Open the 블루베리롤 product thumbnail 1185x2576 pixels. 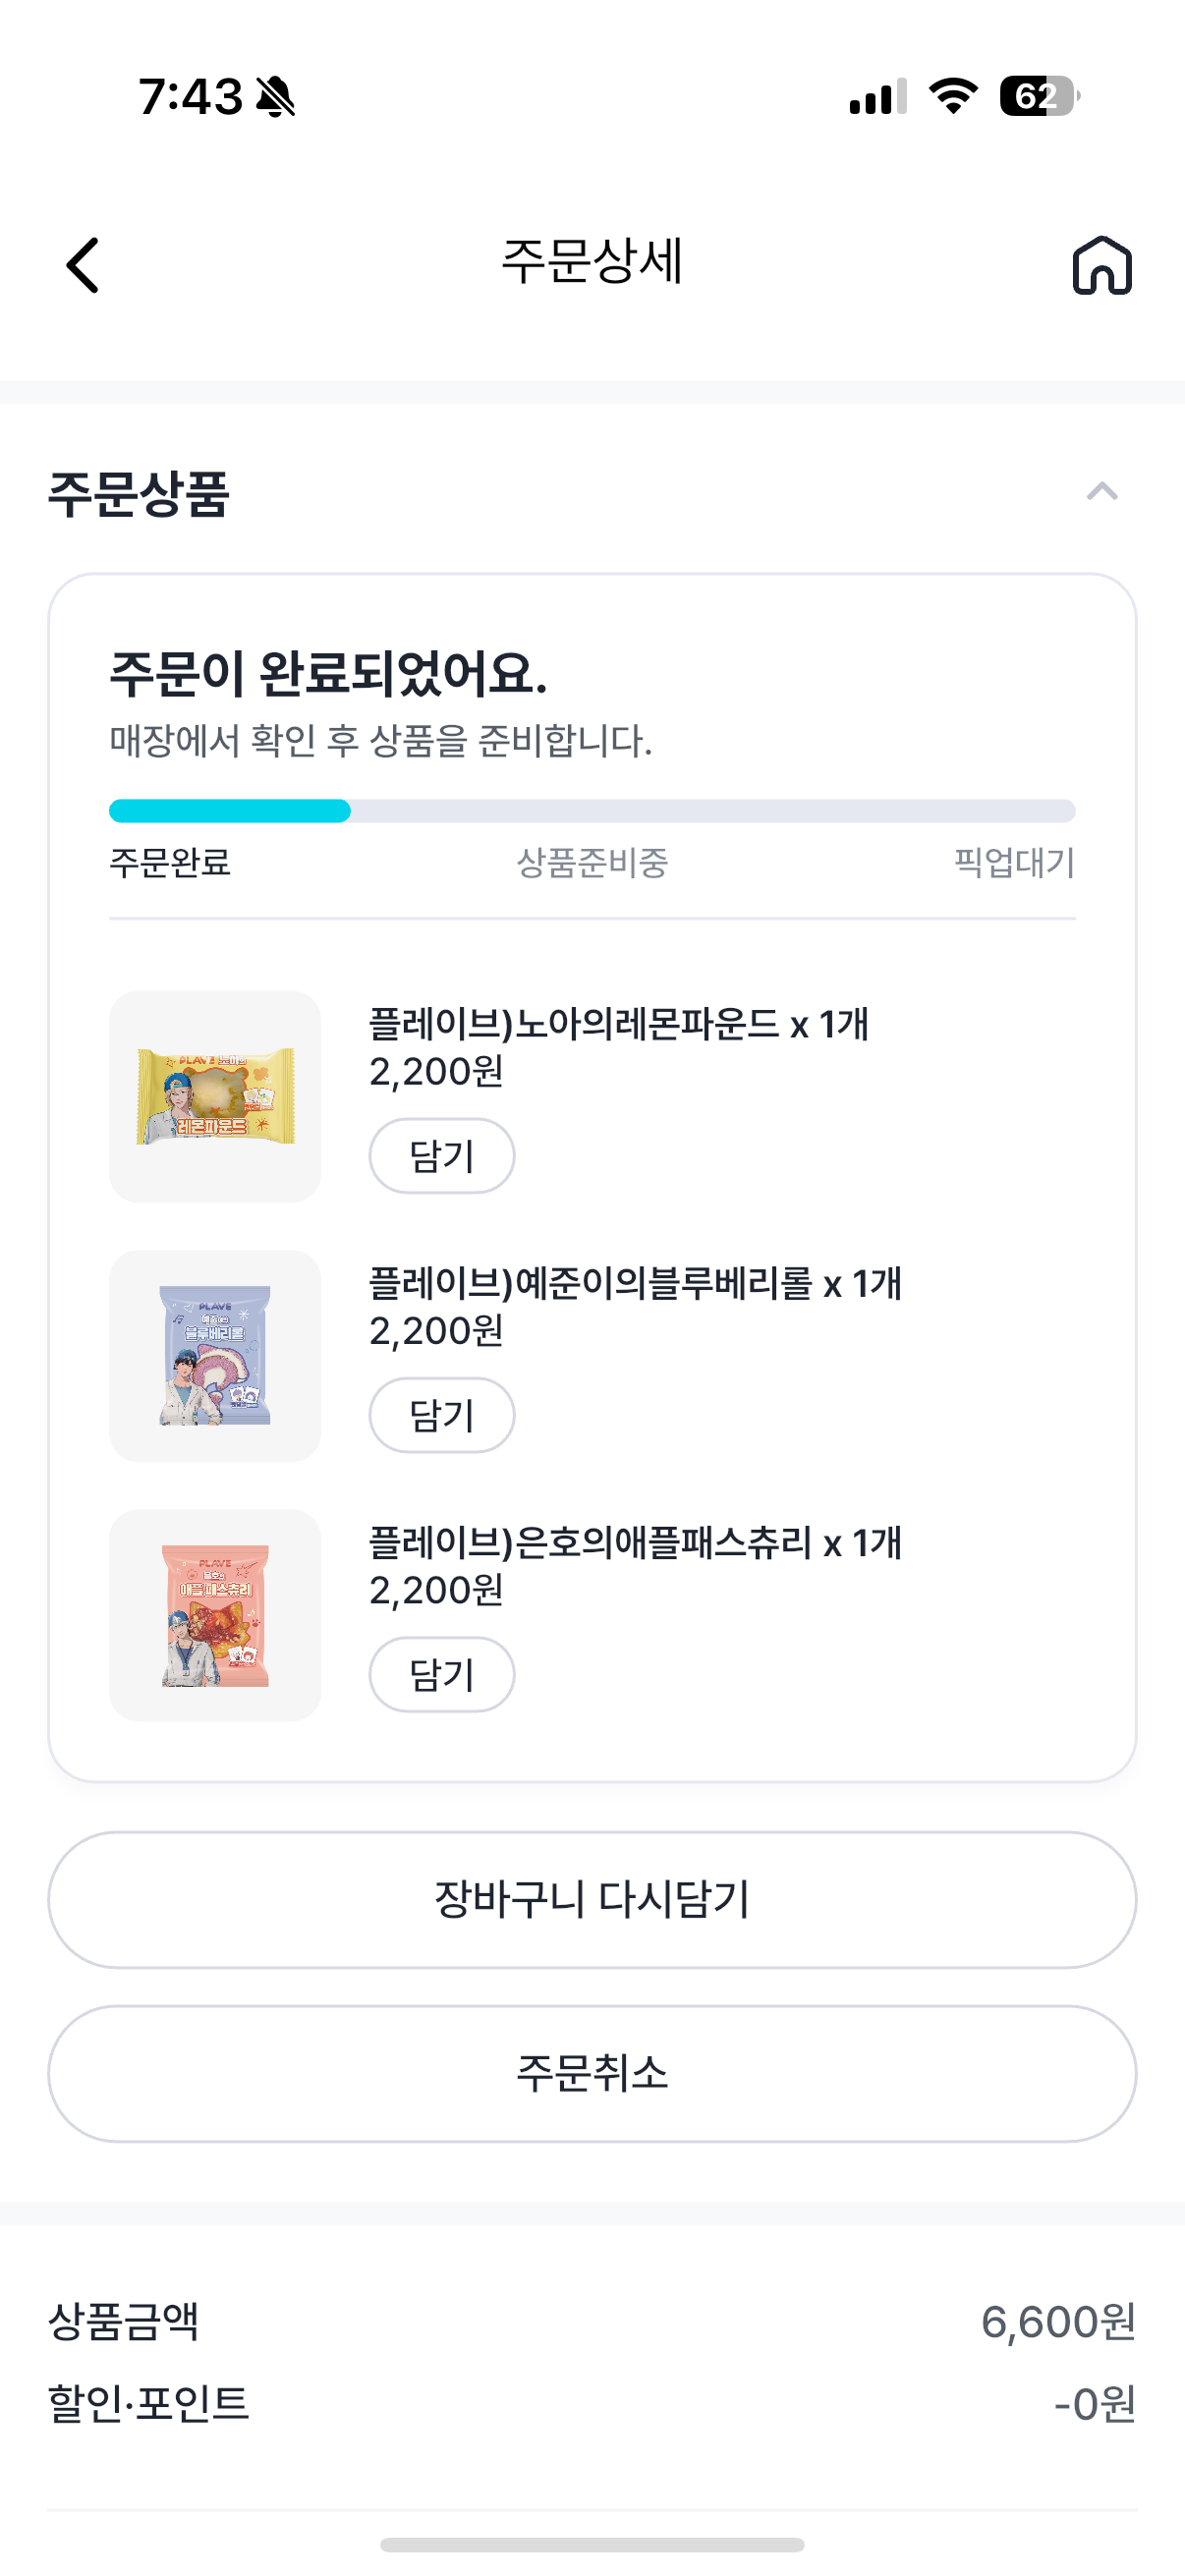coord(215,1355)
